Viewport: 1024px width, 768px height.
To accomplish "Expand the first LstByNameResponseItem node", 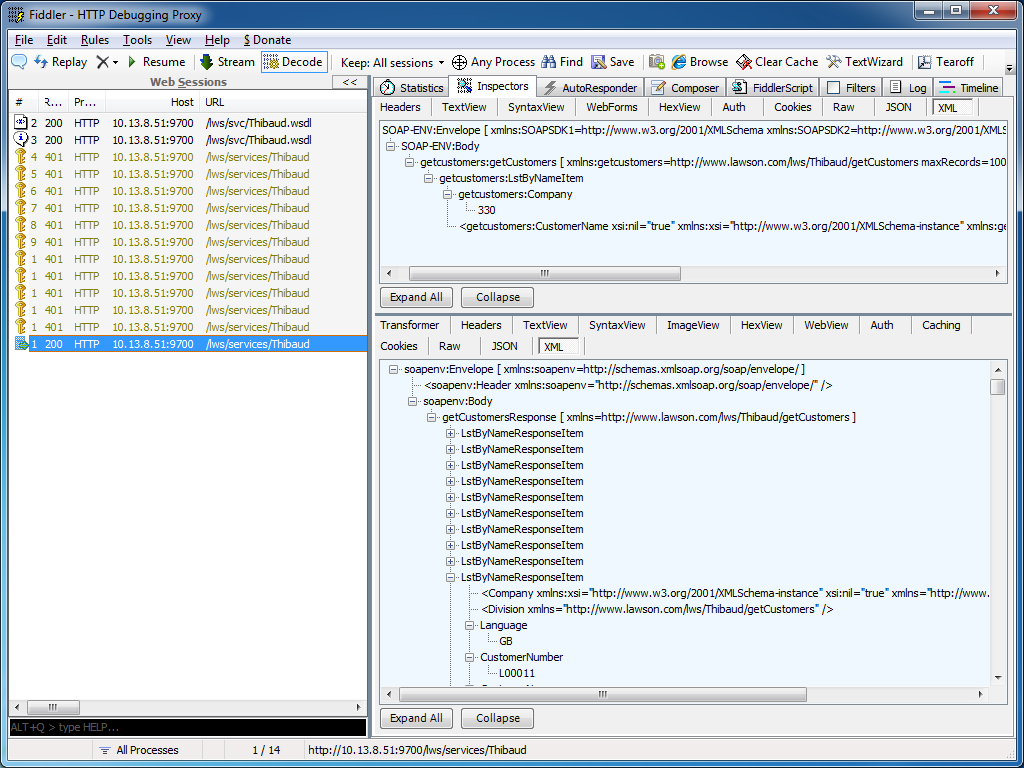I will (451, 433).
